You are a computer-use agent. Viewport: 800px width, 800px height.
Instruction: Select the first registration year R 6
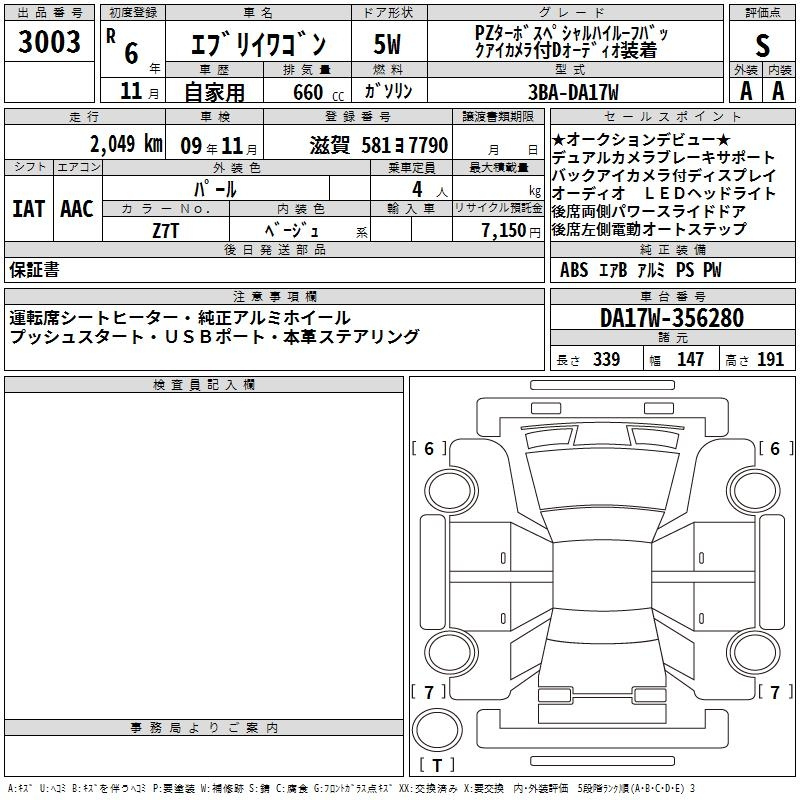123,47
